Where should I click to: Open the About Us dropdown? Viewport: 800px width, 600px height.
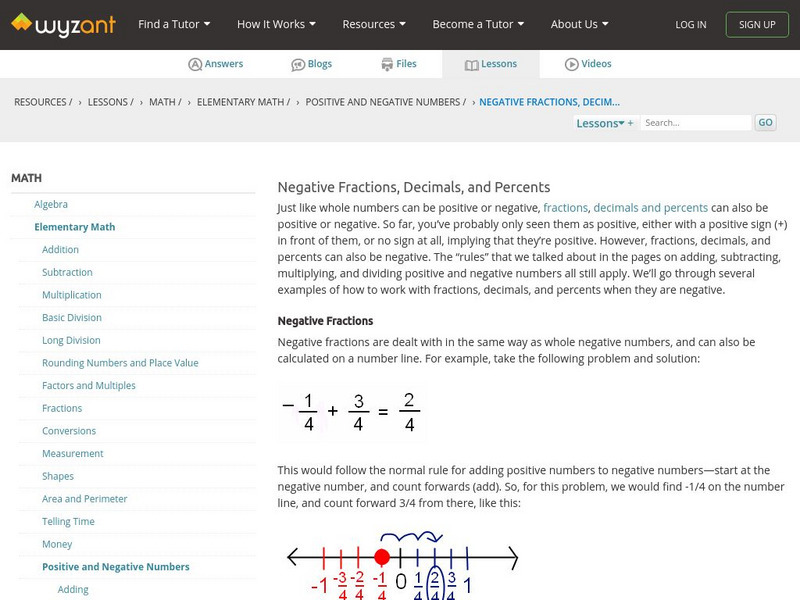[579, 24]
